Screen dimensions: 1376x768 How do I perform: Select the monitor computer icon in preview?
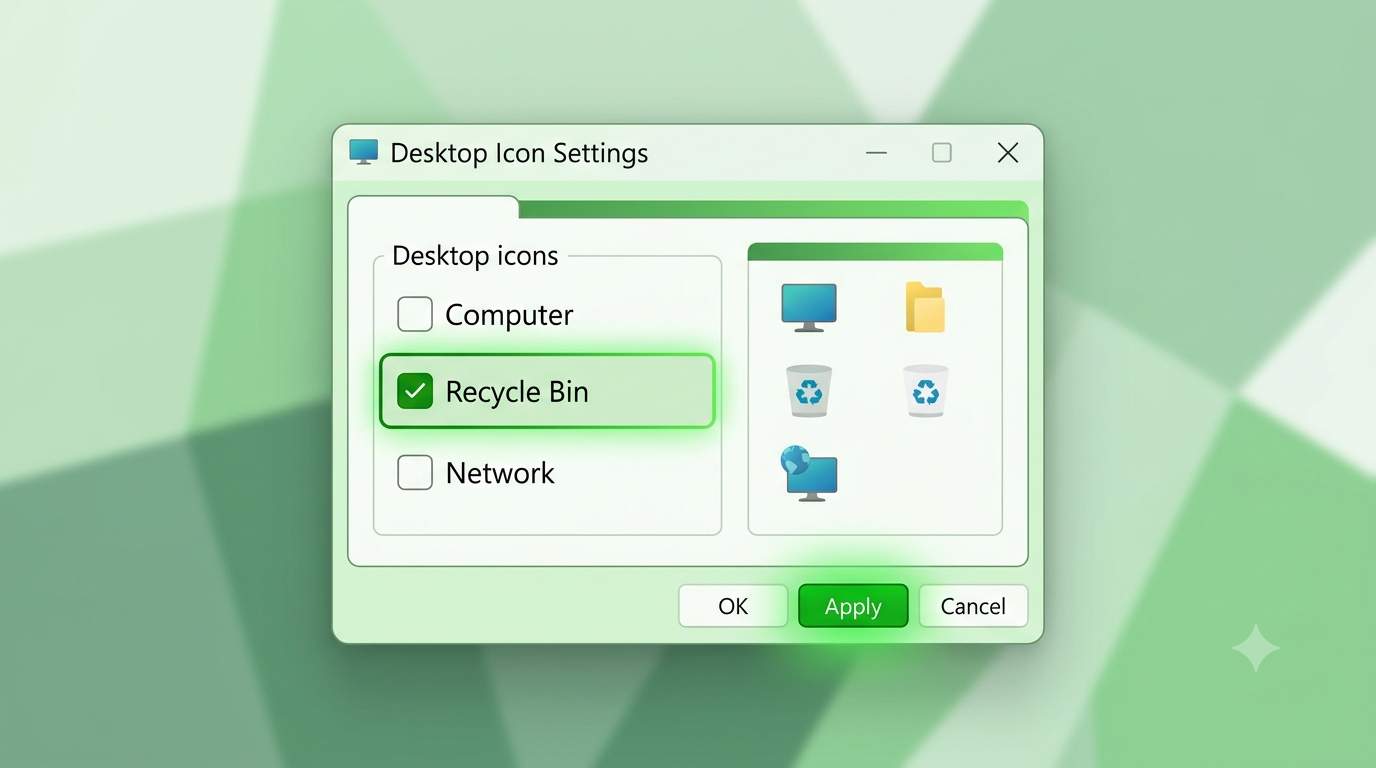point(808,308)
